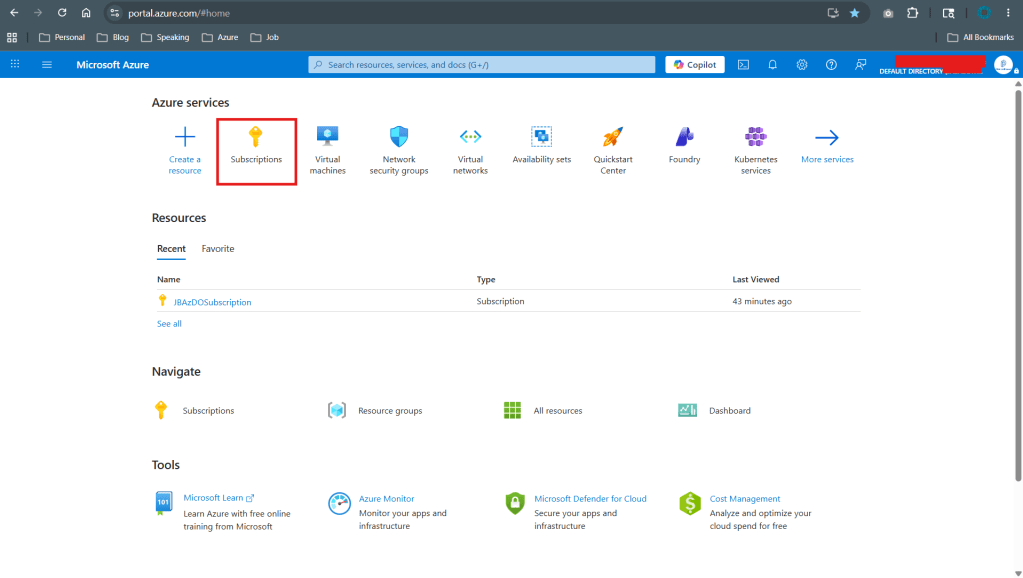Open the Azure bookmarks folder

tap(220, 37)
